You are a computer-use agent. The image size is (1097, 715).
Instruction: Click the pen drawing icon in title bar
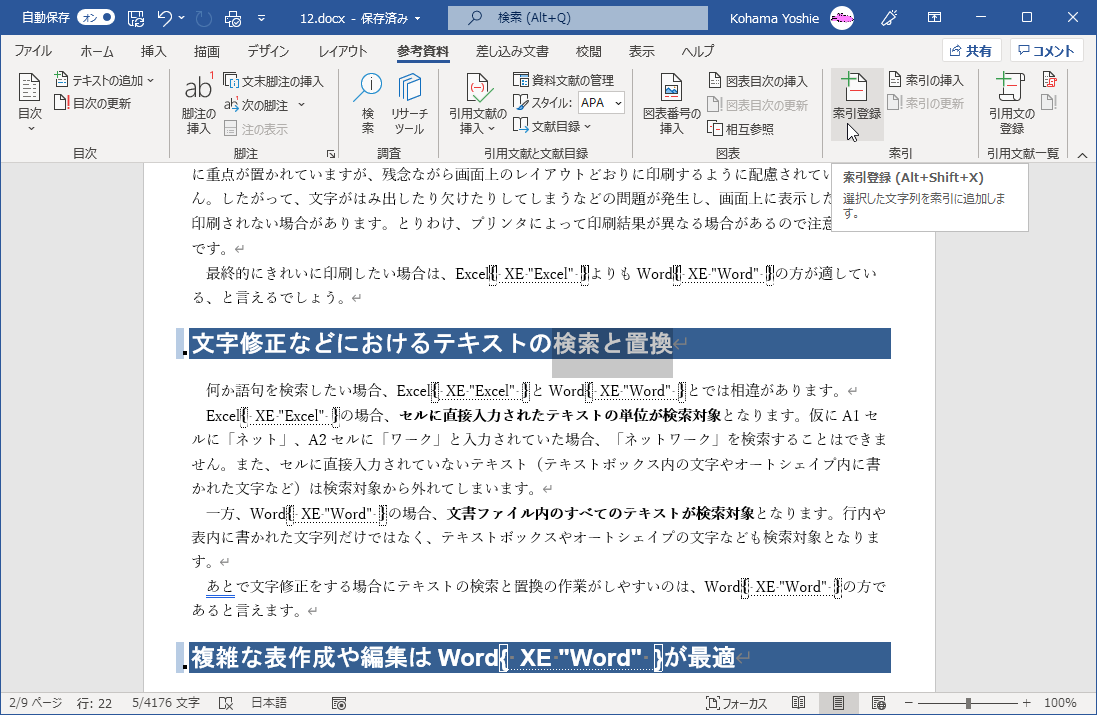pyautogui.click(x=889, y=17)
